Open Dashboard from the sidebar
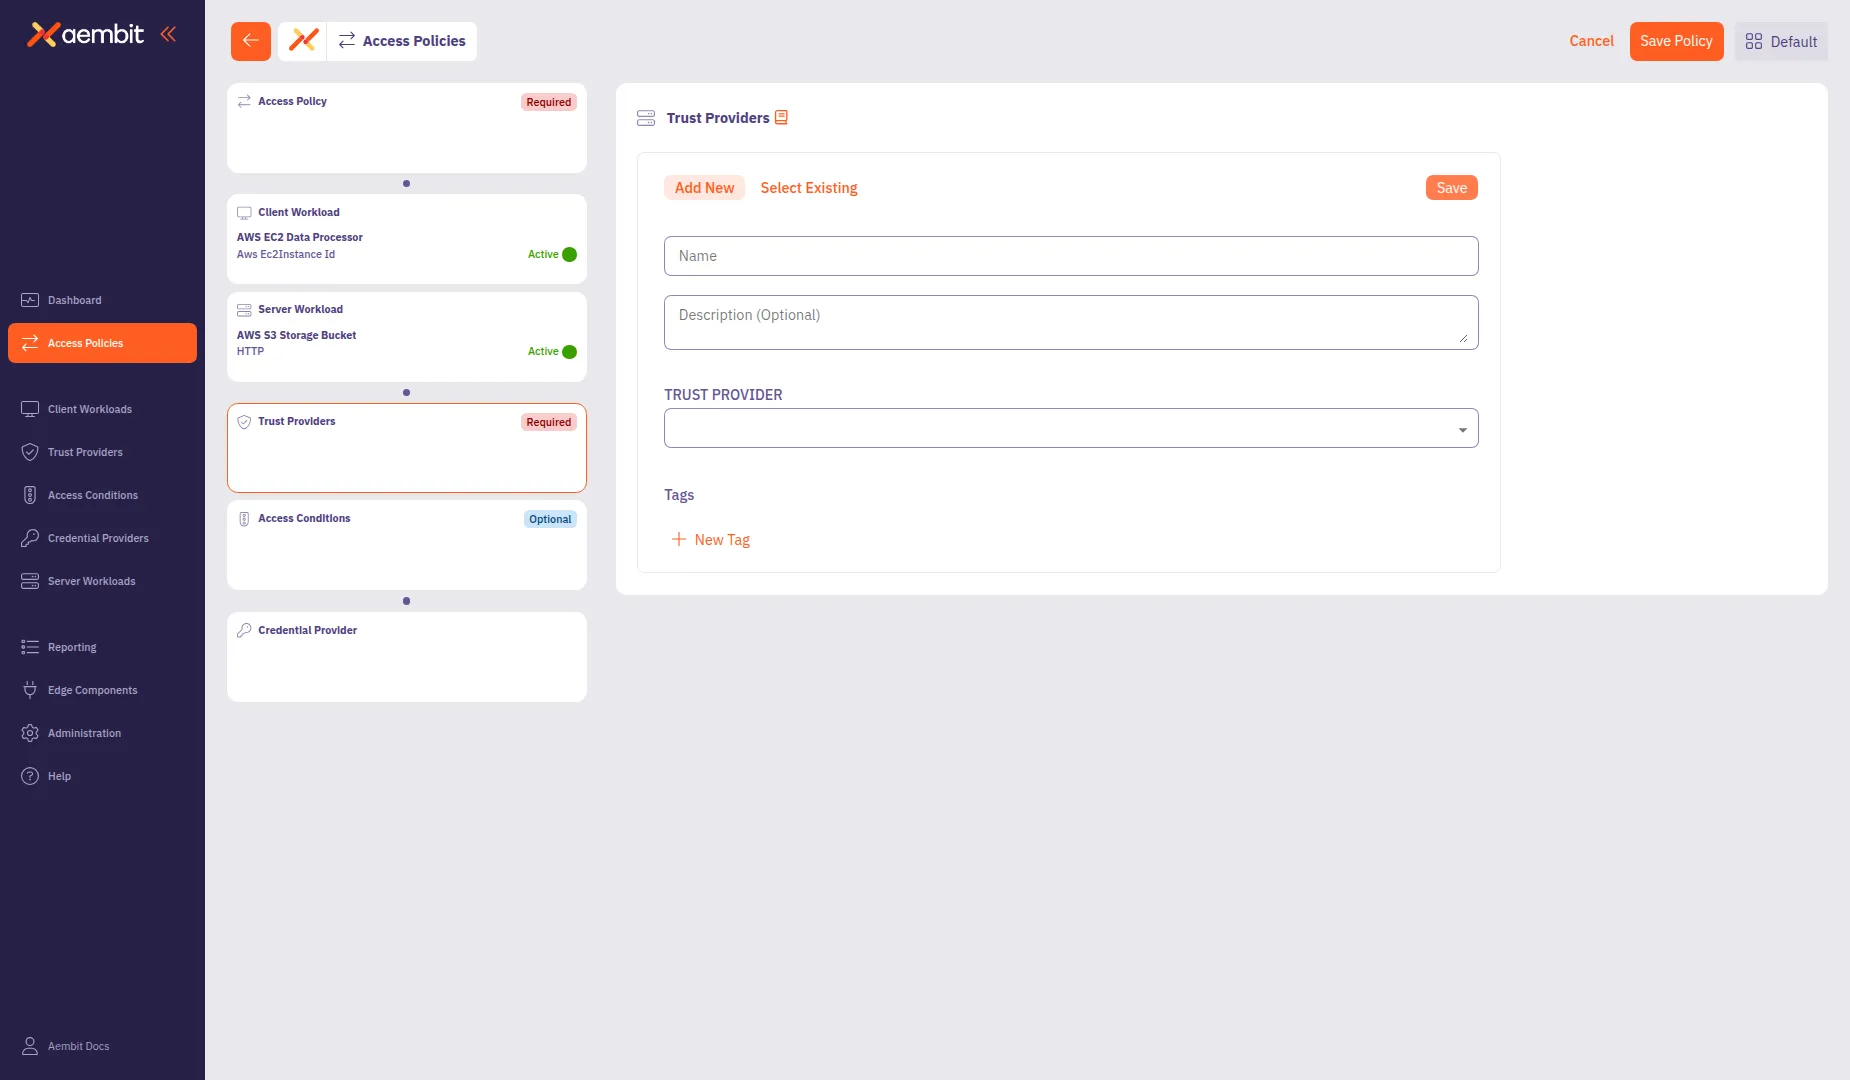 75,300
